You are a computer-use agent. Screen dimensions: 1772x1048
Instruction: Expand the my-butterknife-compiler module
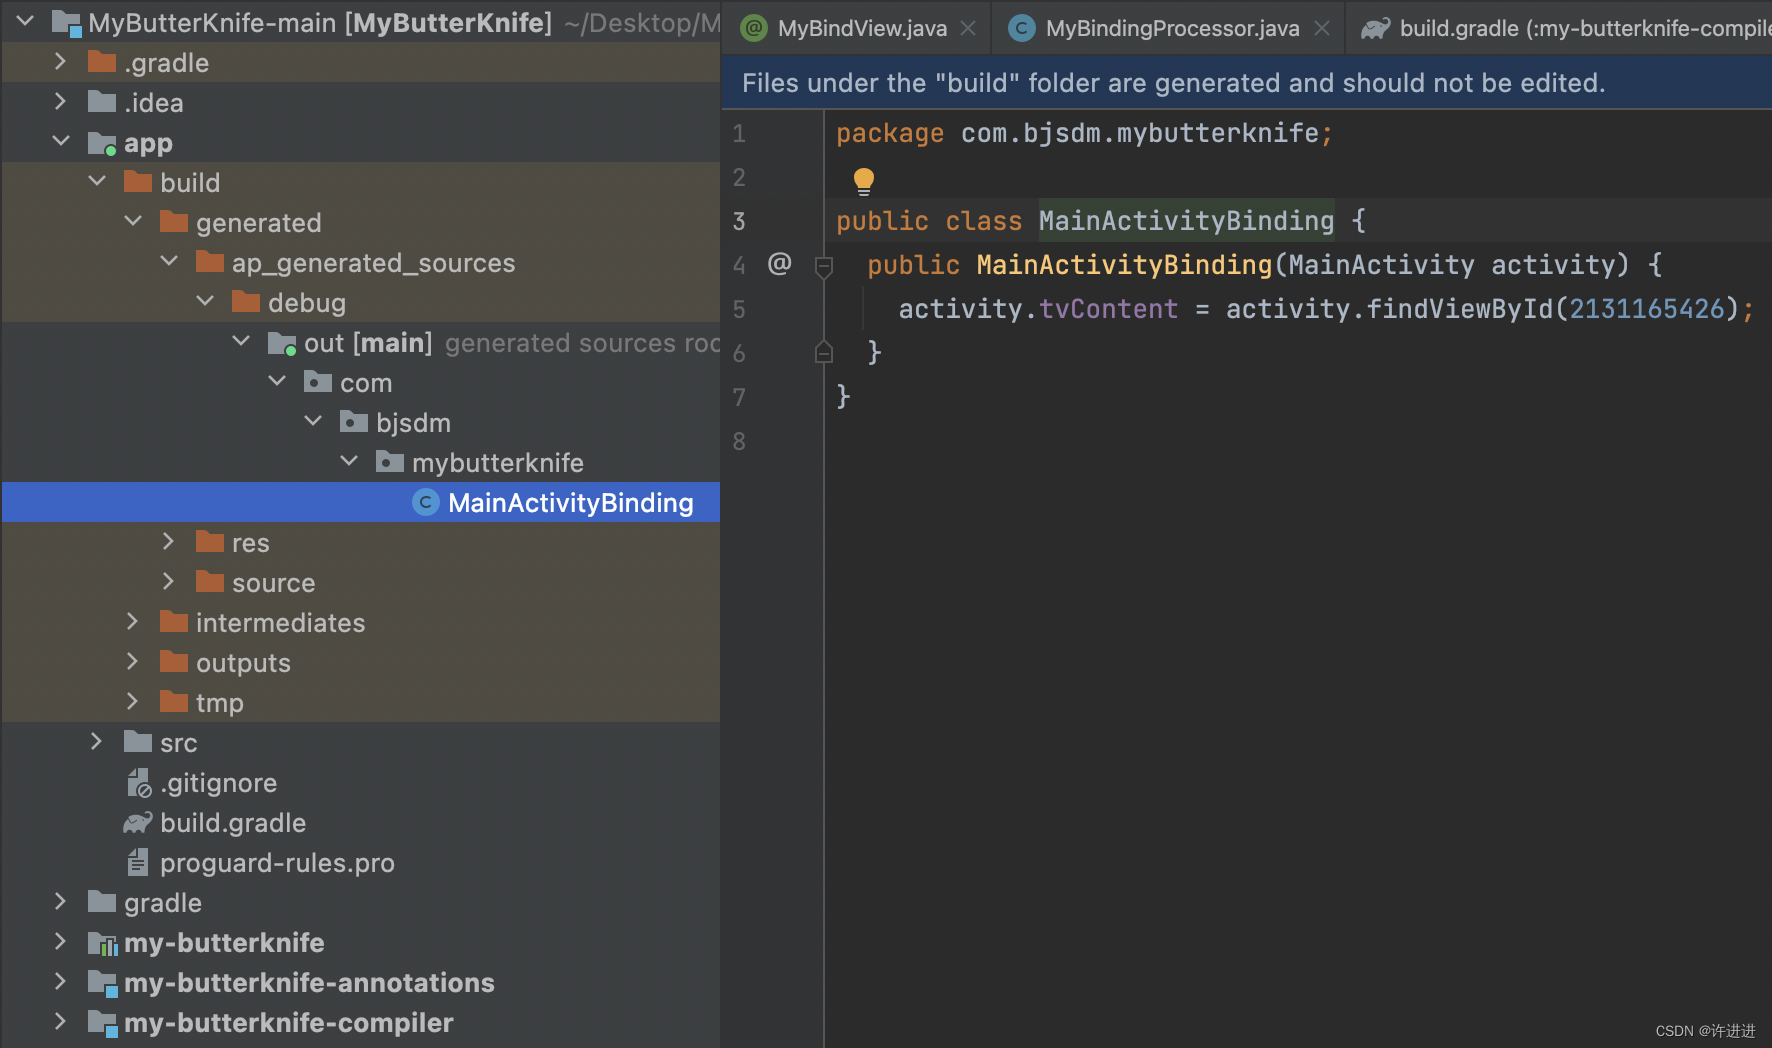(60, 1021)
